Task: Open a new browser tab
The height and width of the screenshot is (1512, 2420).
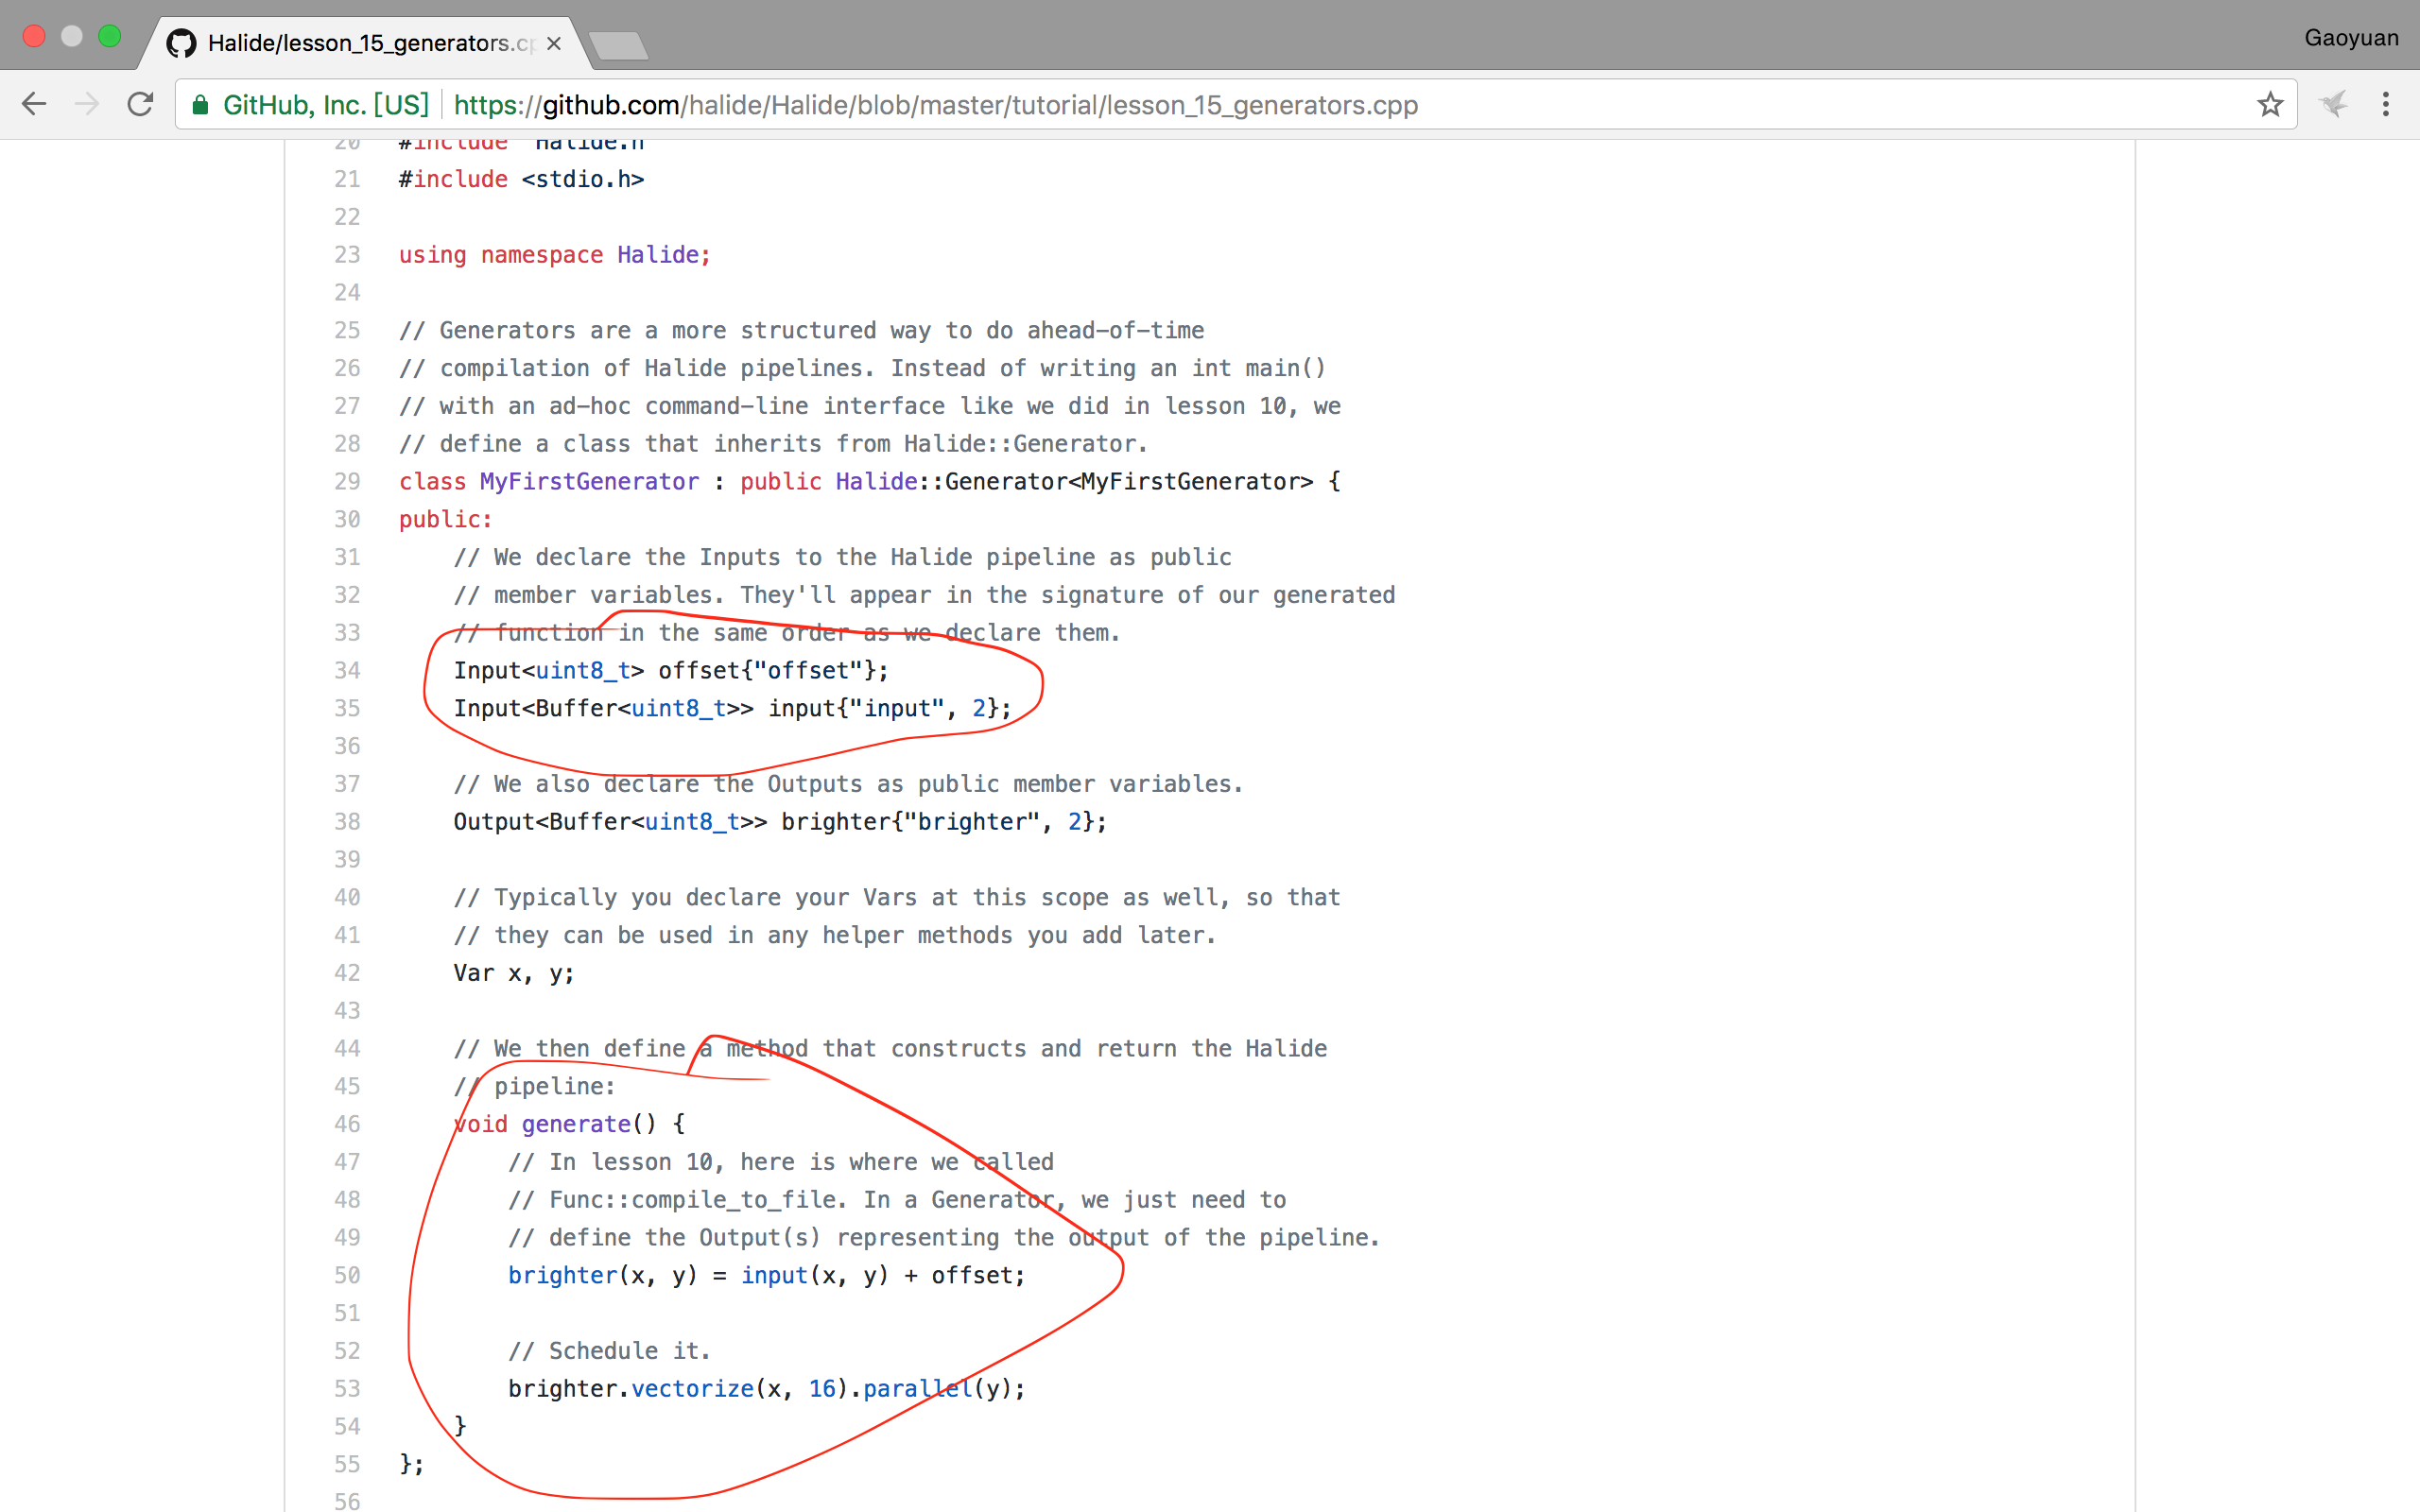Action: [x=619, y=44]
